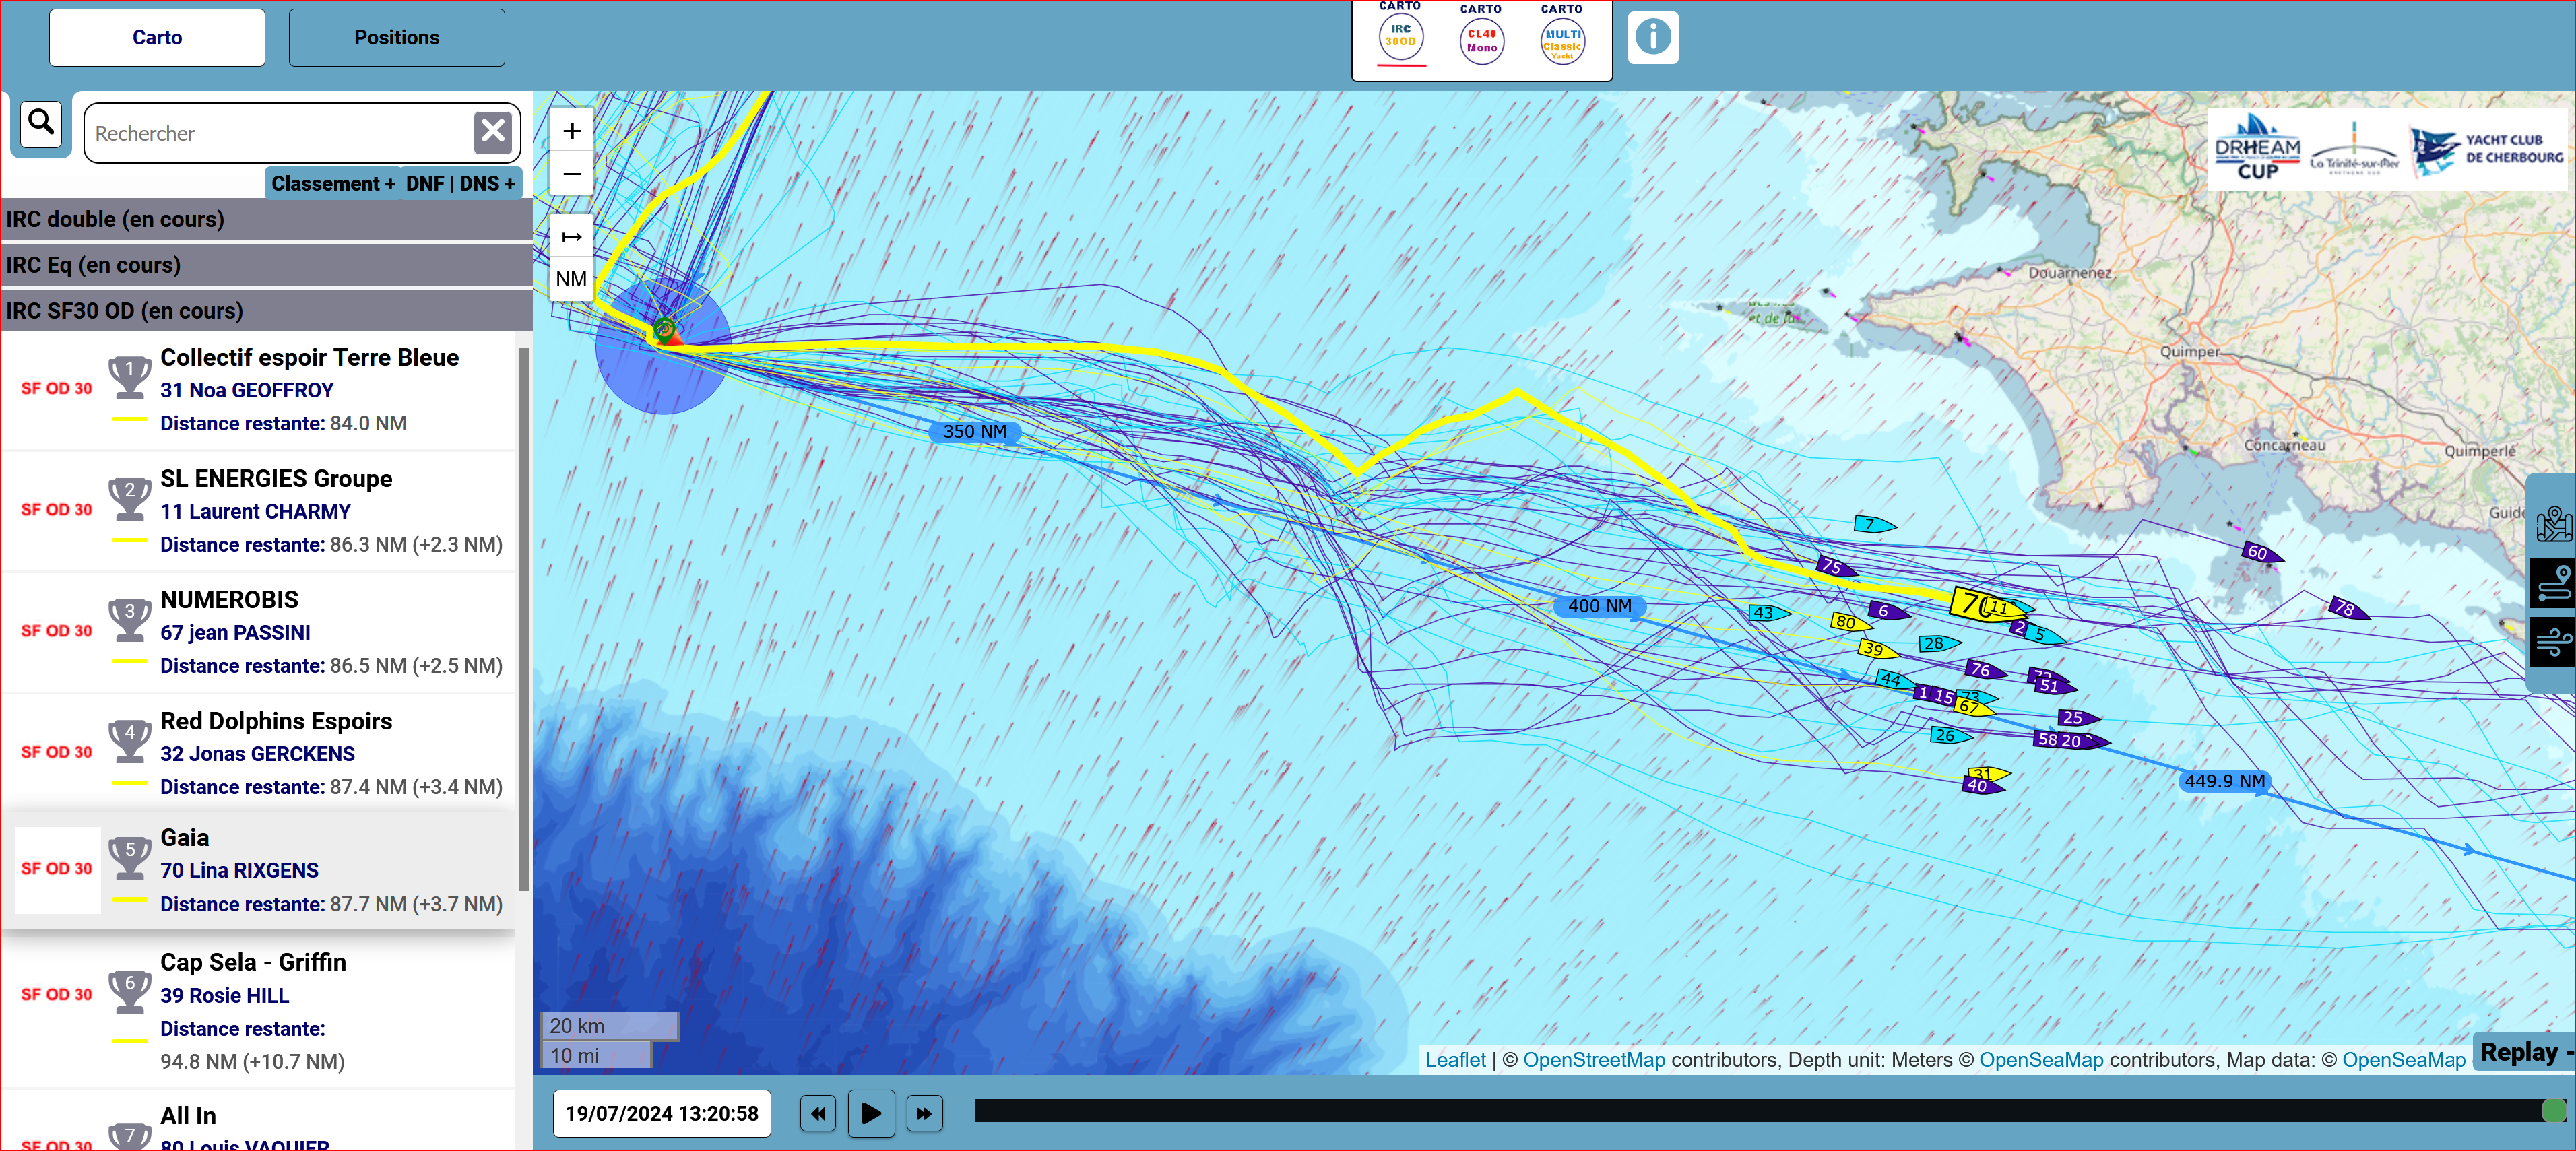Click the rank 1 trophy icon
The image size is (2576, 1151).
[130, 377]
